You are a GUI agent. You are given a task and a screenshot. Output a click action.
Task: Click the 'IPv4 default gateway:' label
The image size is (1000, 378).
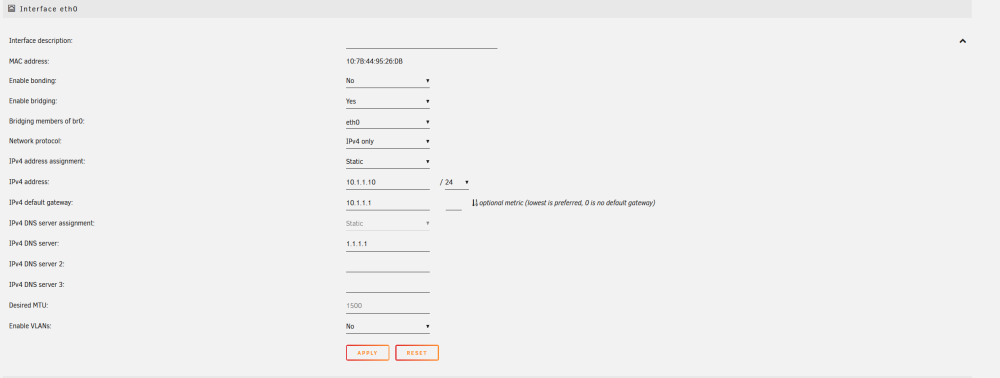point(41,203)
